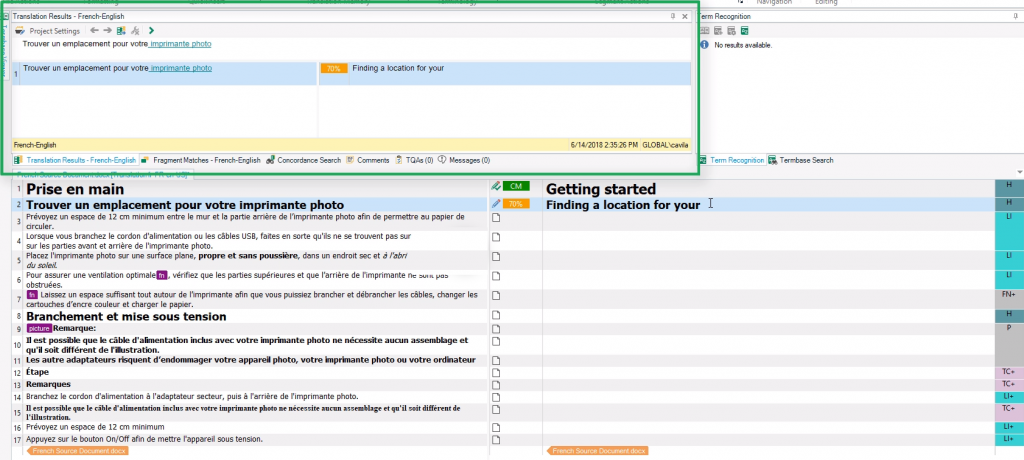The width and height of the screenshot is (1024, 460).
Task: Select match row with Finding a location for your
Action: tap(351, 73)
